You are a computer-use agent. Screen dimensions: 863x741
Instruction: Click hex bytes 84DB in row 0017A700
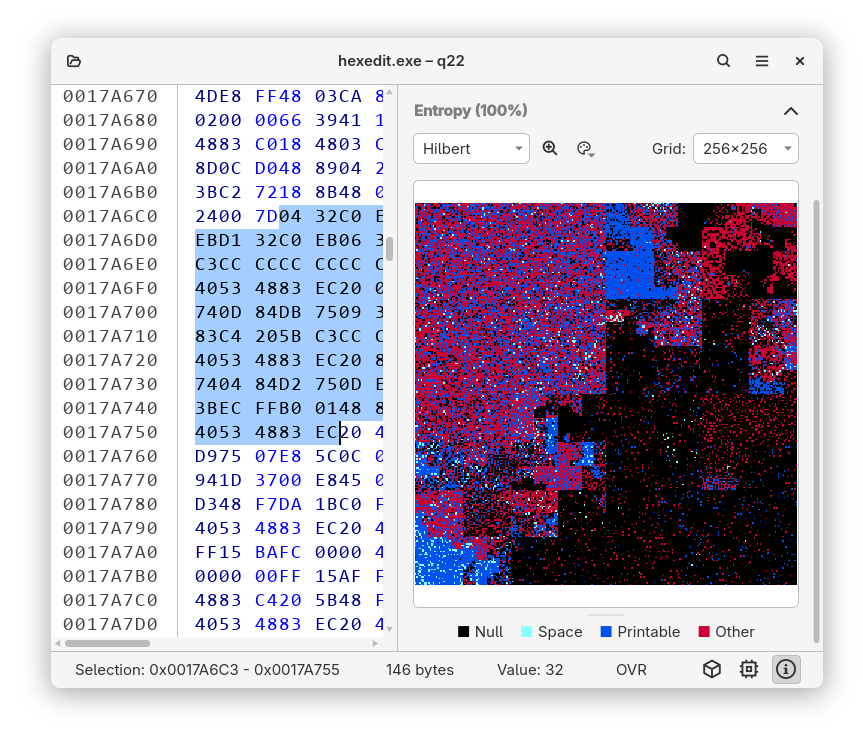point(278,312)
